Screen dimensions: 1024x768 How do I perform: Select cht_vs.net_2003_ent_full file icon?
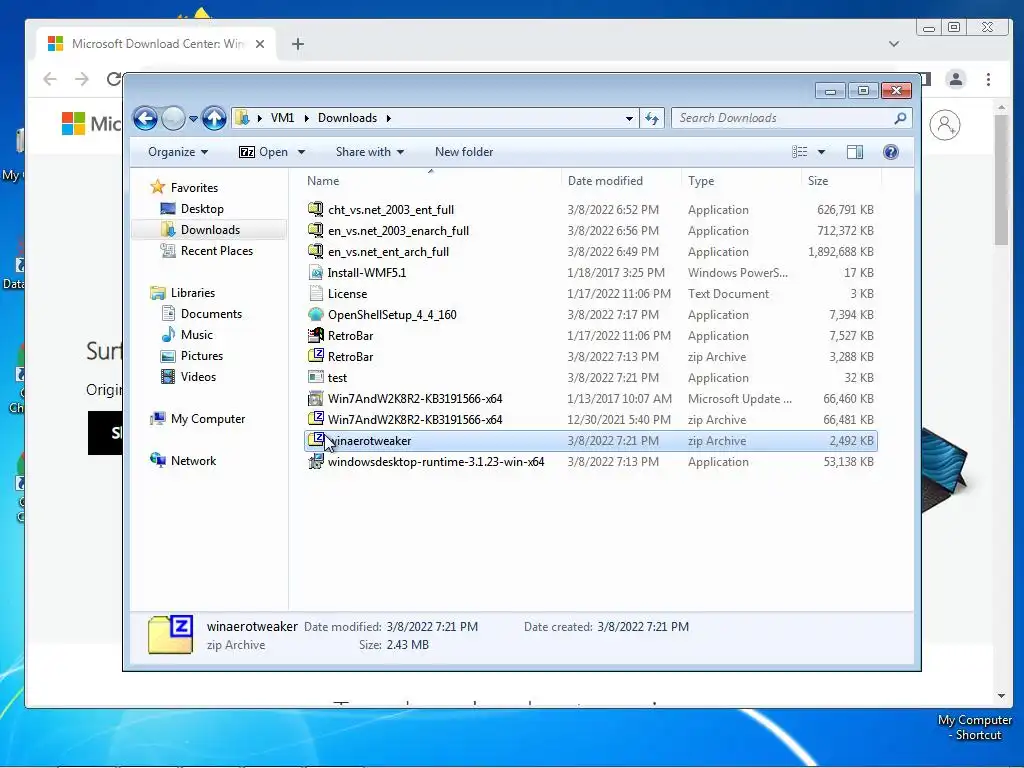(x=315, y=210)
